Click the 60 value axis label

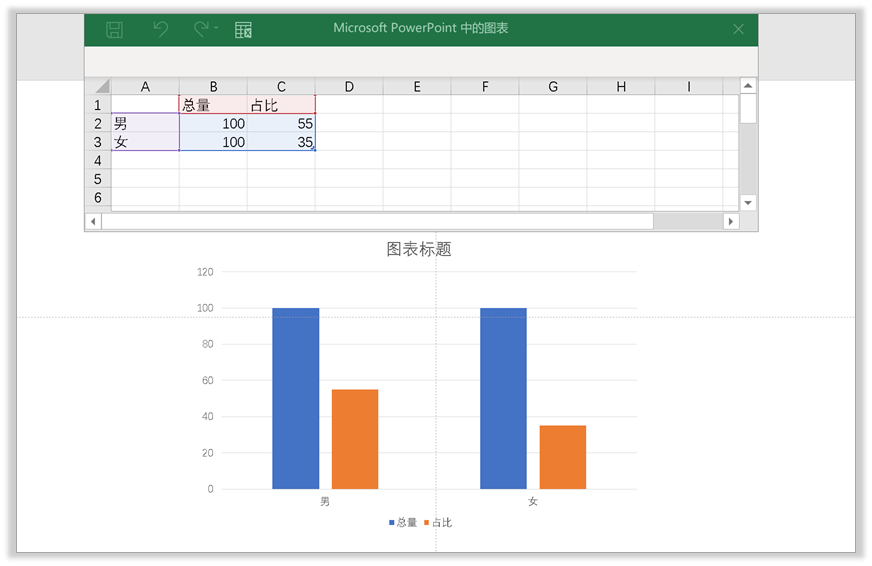[207, 380]
